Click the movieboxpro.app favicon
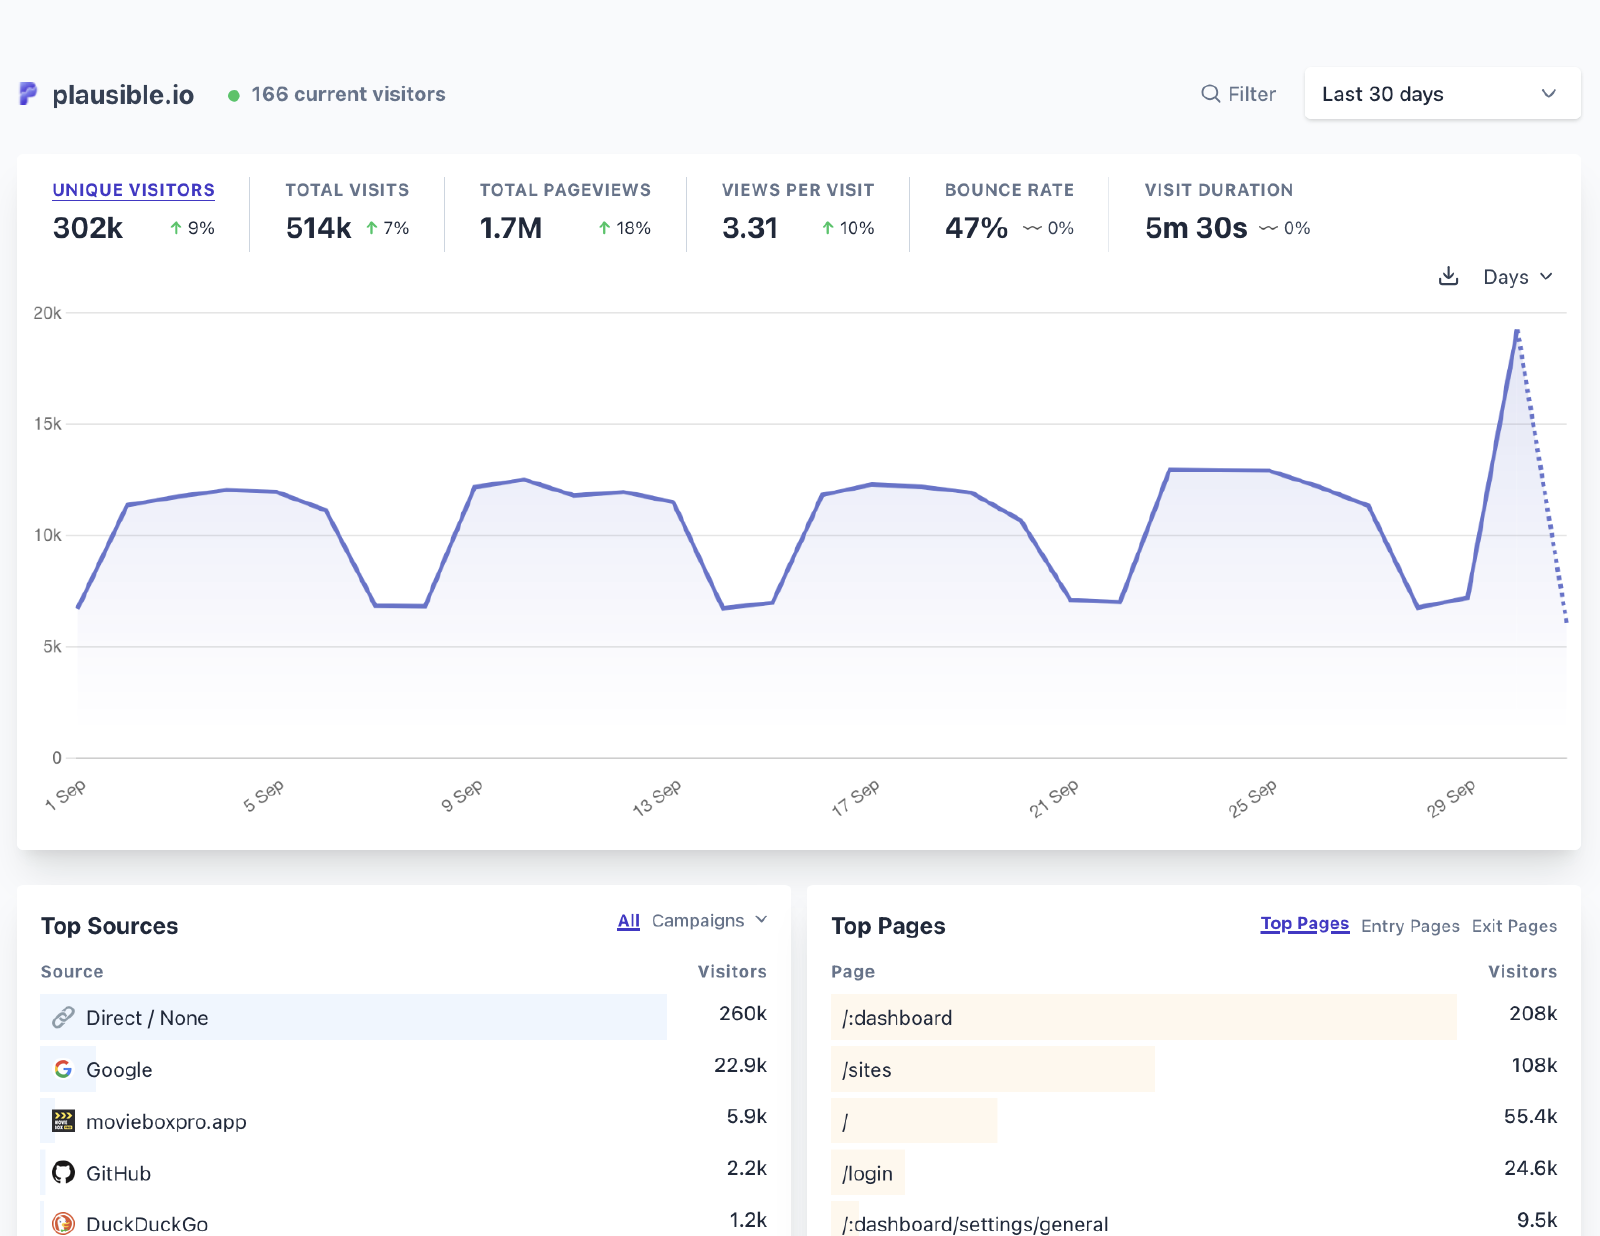The height and width of the screenshot is (1236, 1600). 63,1121
